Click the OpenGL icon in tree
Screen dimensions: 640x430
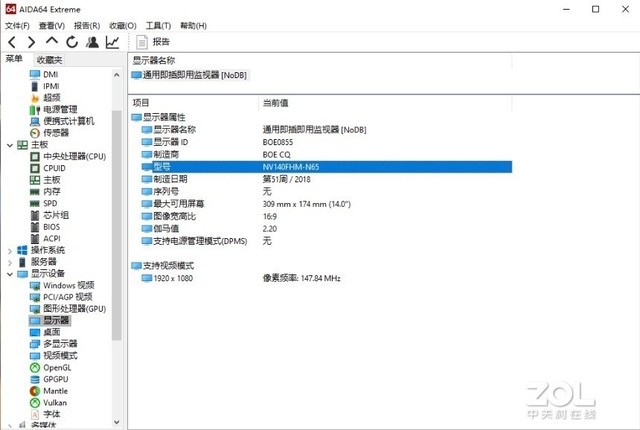[35, 368]
